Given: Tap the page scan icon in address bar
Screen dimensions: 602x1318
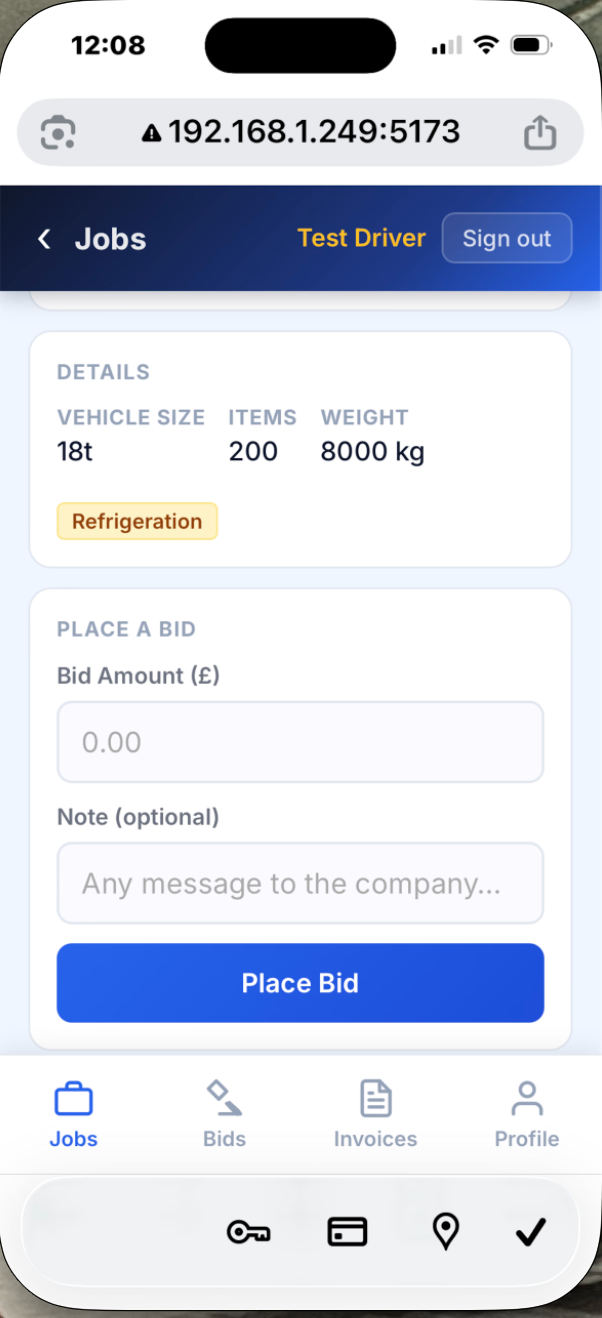Looking at the screenshot, I should point(58,132).
